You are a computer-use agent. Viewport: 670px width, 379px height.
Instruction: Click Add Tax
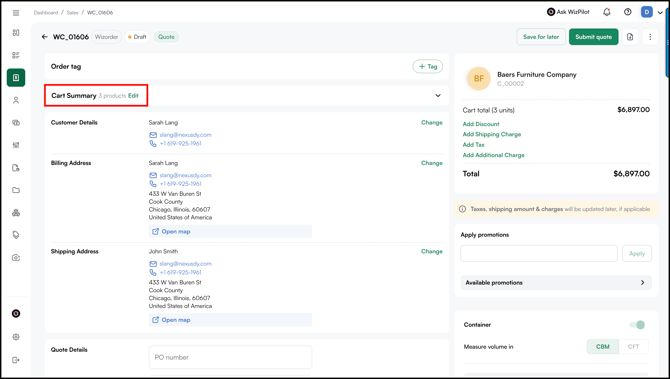click(473, 145)
